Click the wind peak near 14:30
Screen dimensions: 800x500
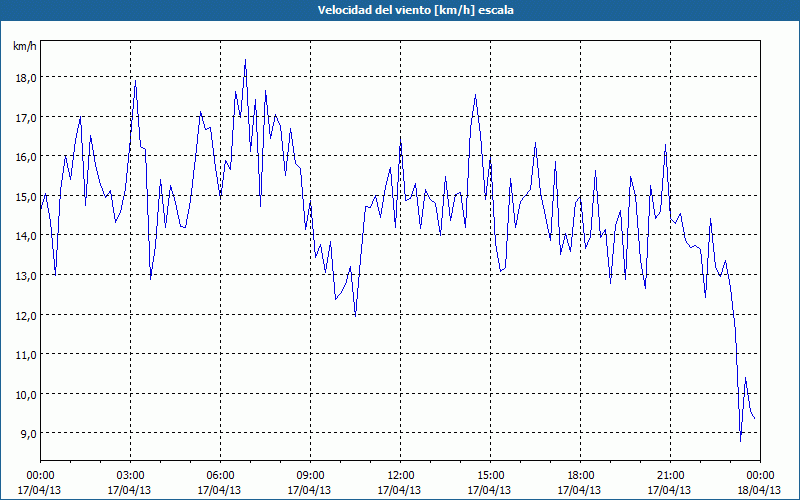pos(476,94)
